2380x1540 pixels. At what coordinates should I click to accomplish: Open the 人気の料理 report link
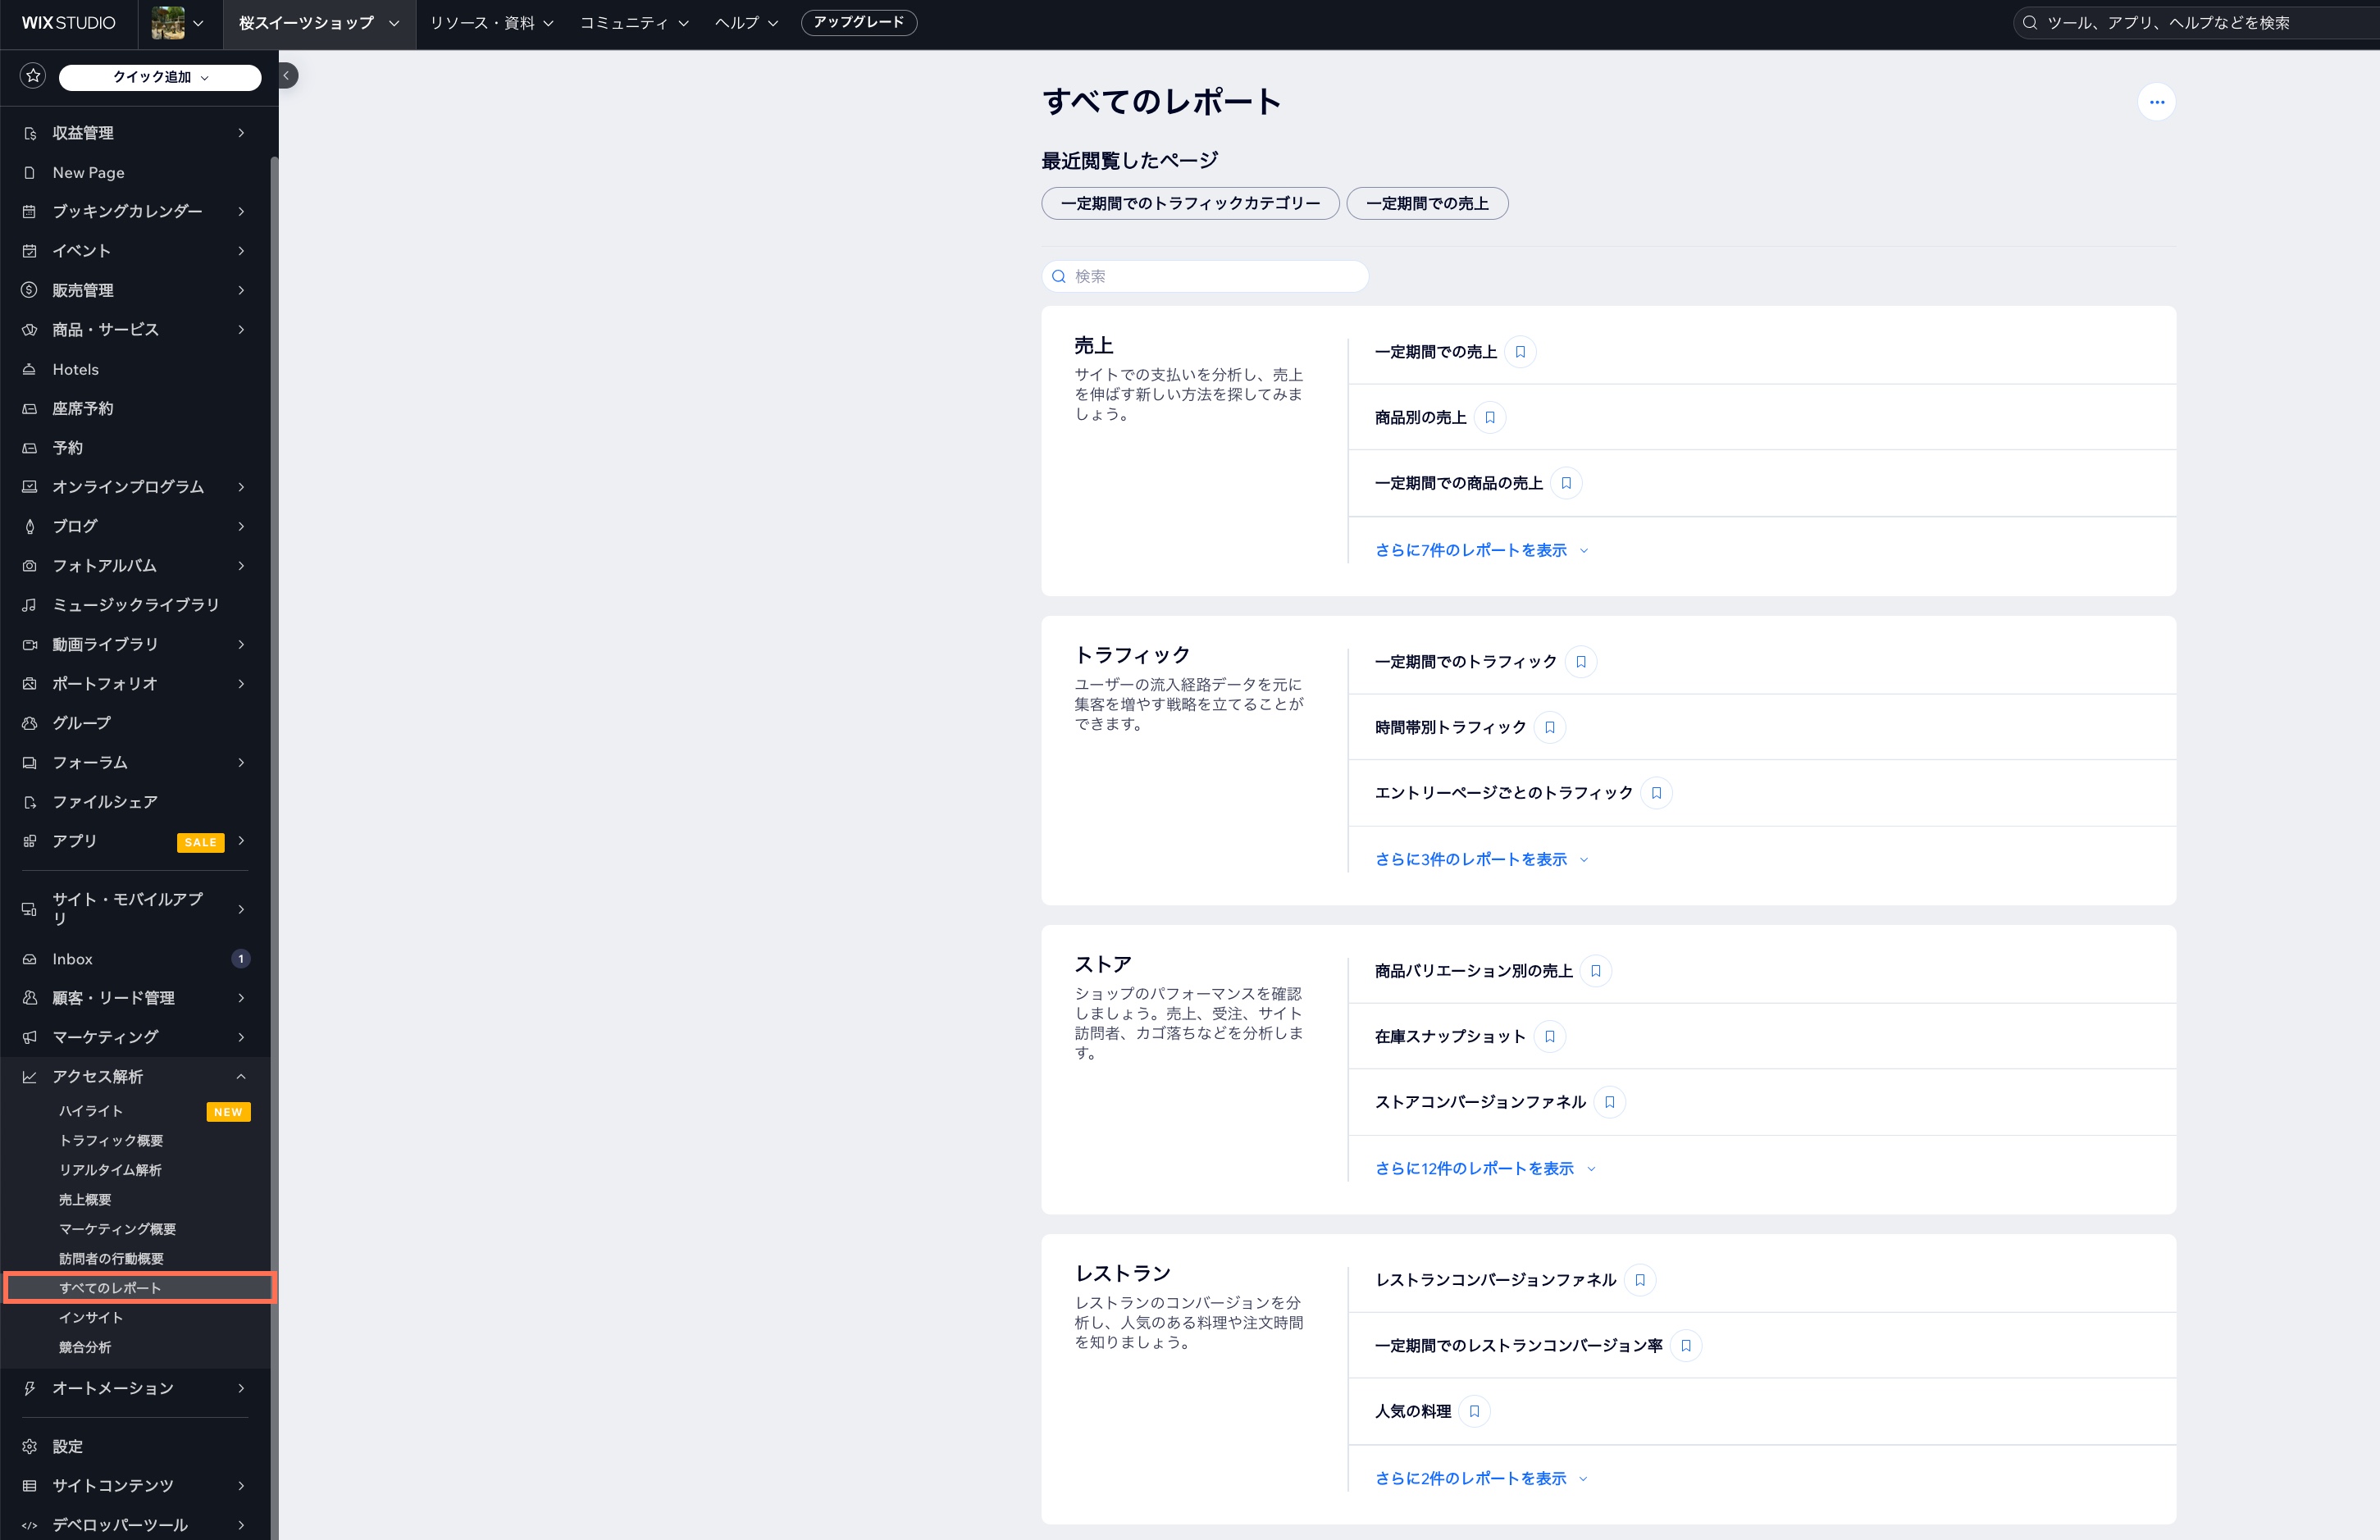(1413, 1411)
